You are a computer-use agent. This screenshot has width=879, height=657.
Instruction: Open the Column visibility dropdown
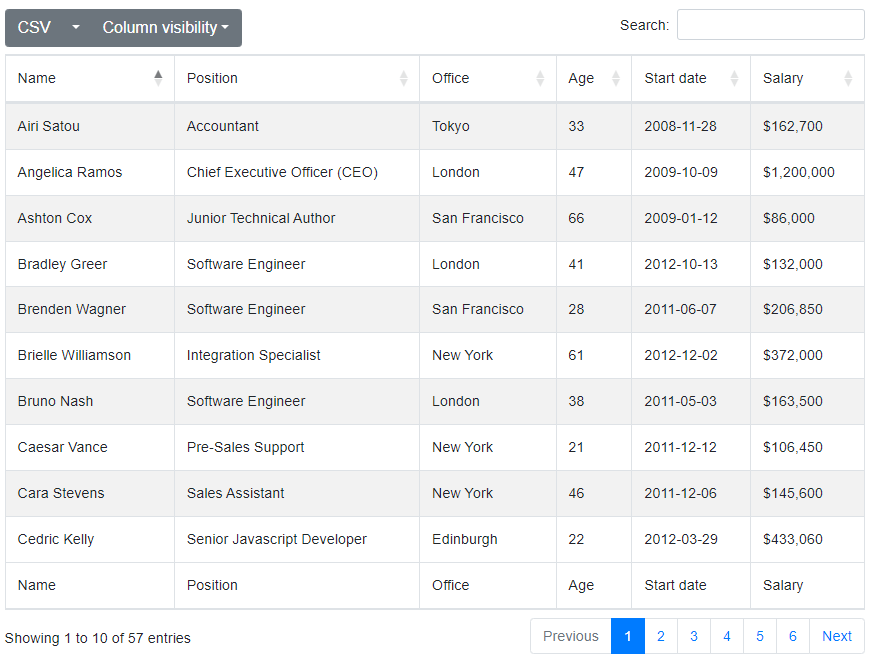tap(165, 27)
